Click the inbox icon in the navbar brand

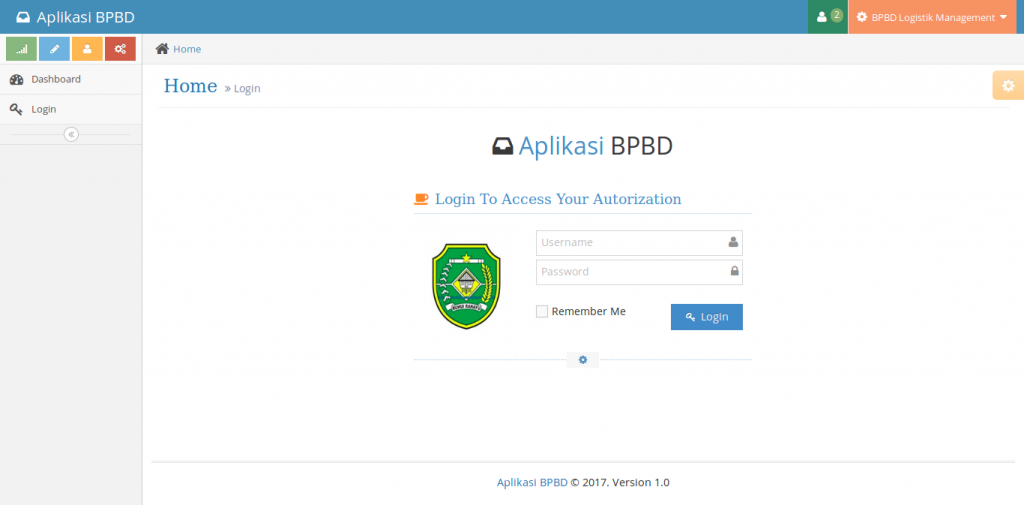pyautogui.click(x=23, y=18)
